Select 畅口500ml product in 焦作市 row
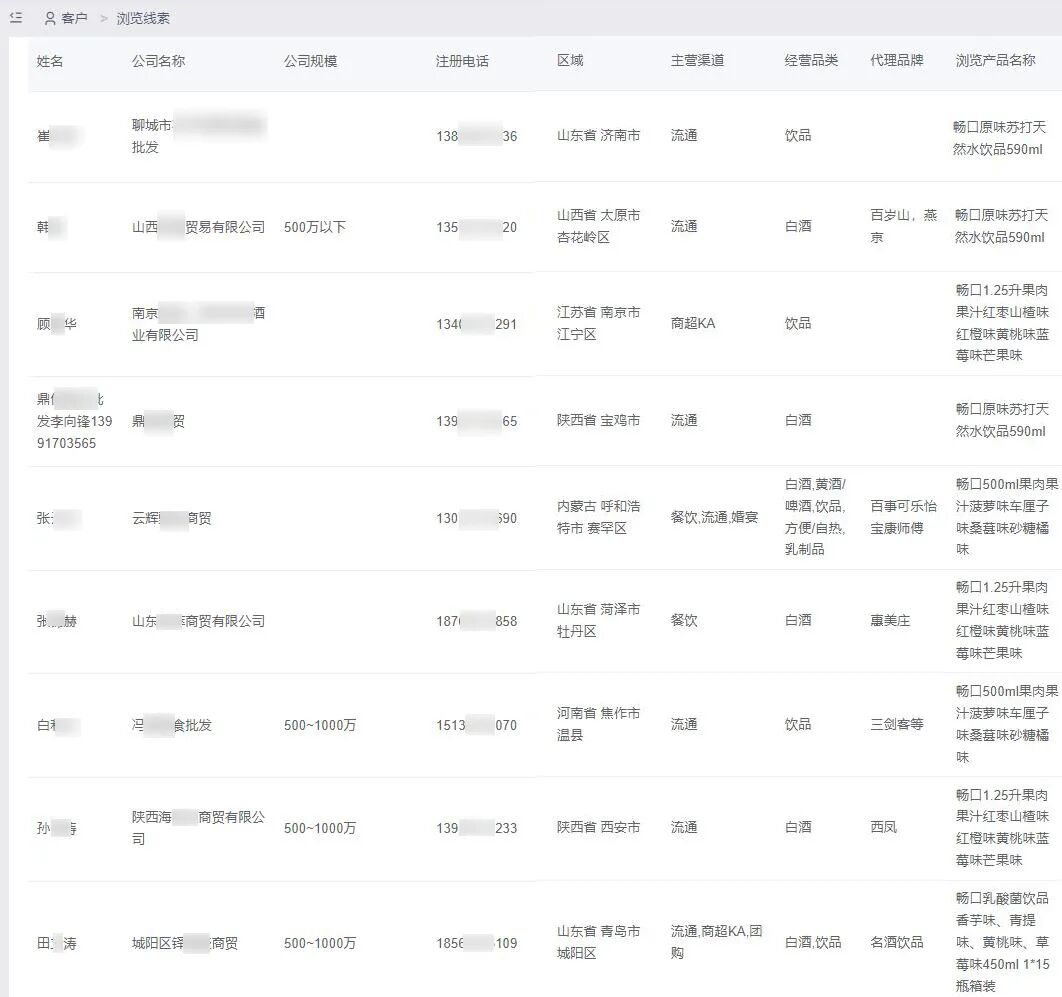This screenshot has width=1062, height=997. tap(1006, 724)
